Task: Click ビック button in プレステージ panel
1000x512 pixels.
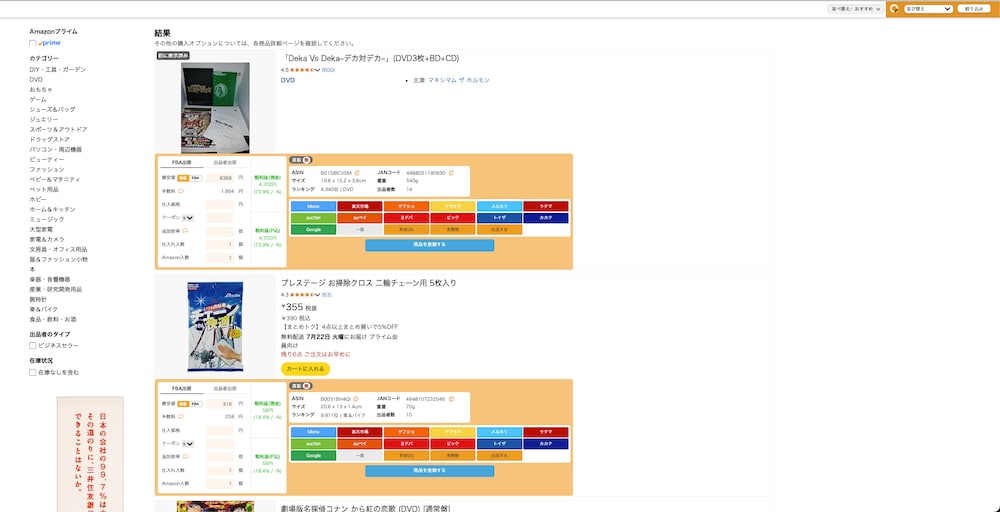Action: (x=453, y=444)
